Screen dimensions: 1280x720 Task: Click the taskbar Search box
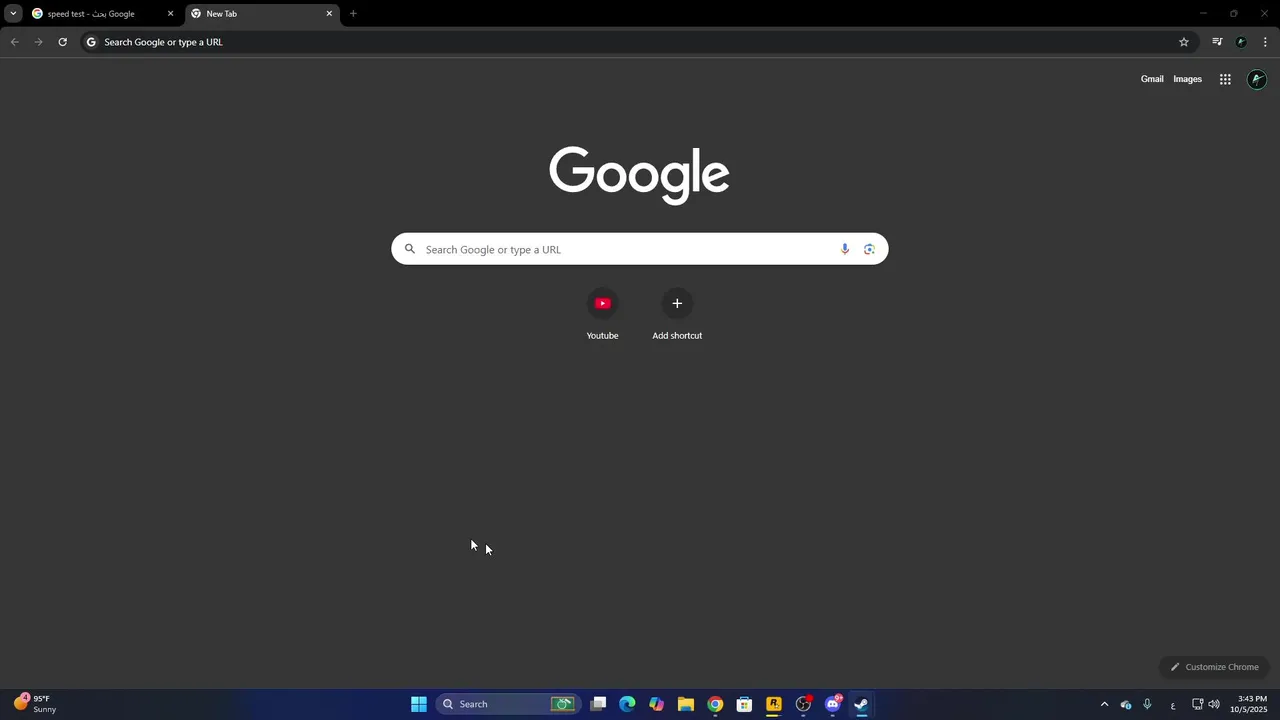pyautogui.click(x=507, y=704)
